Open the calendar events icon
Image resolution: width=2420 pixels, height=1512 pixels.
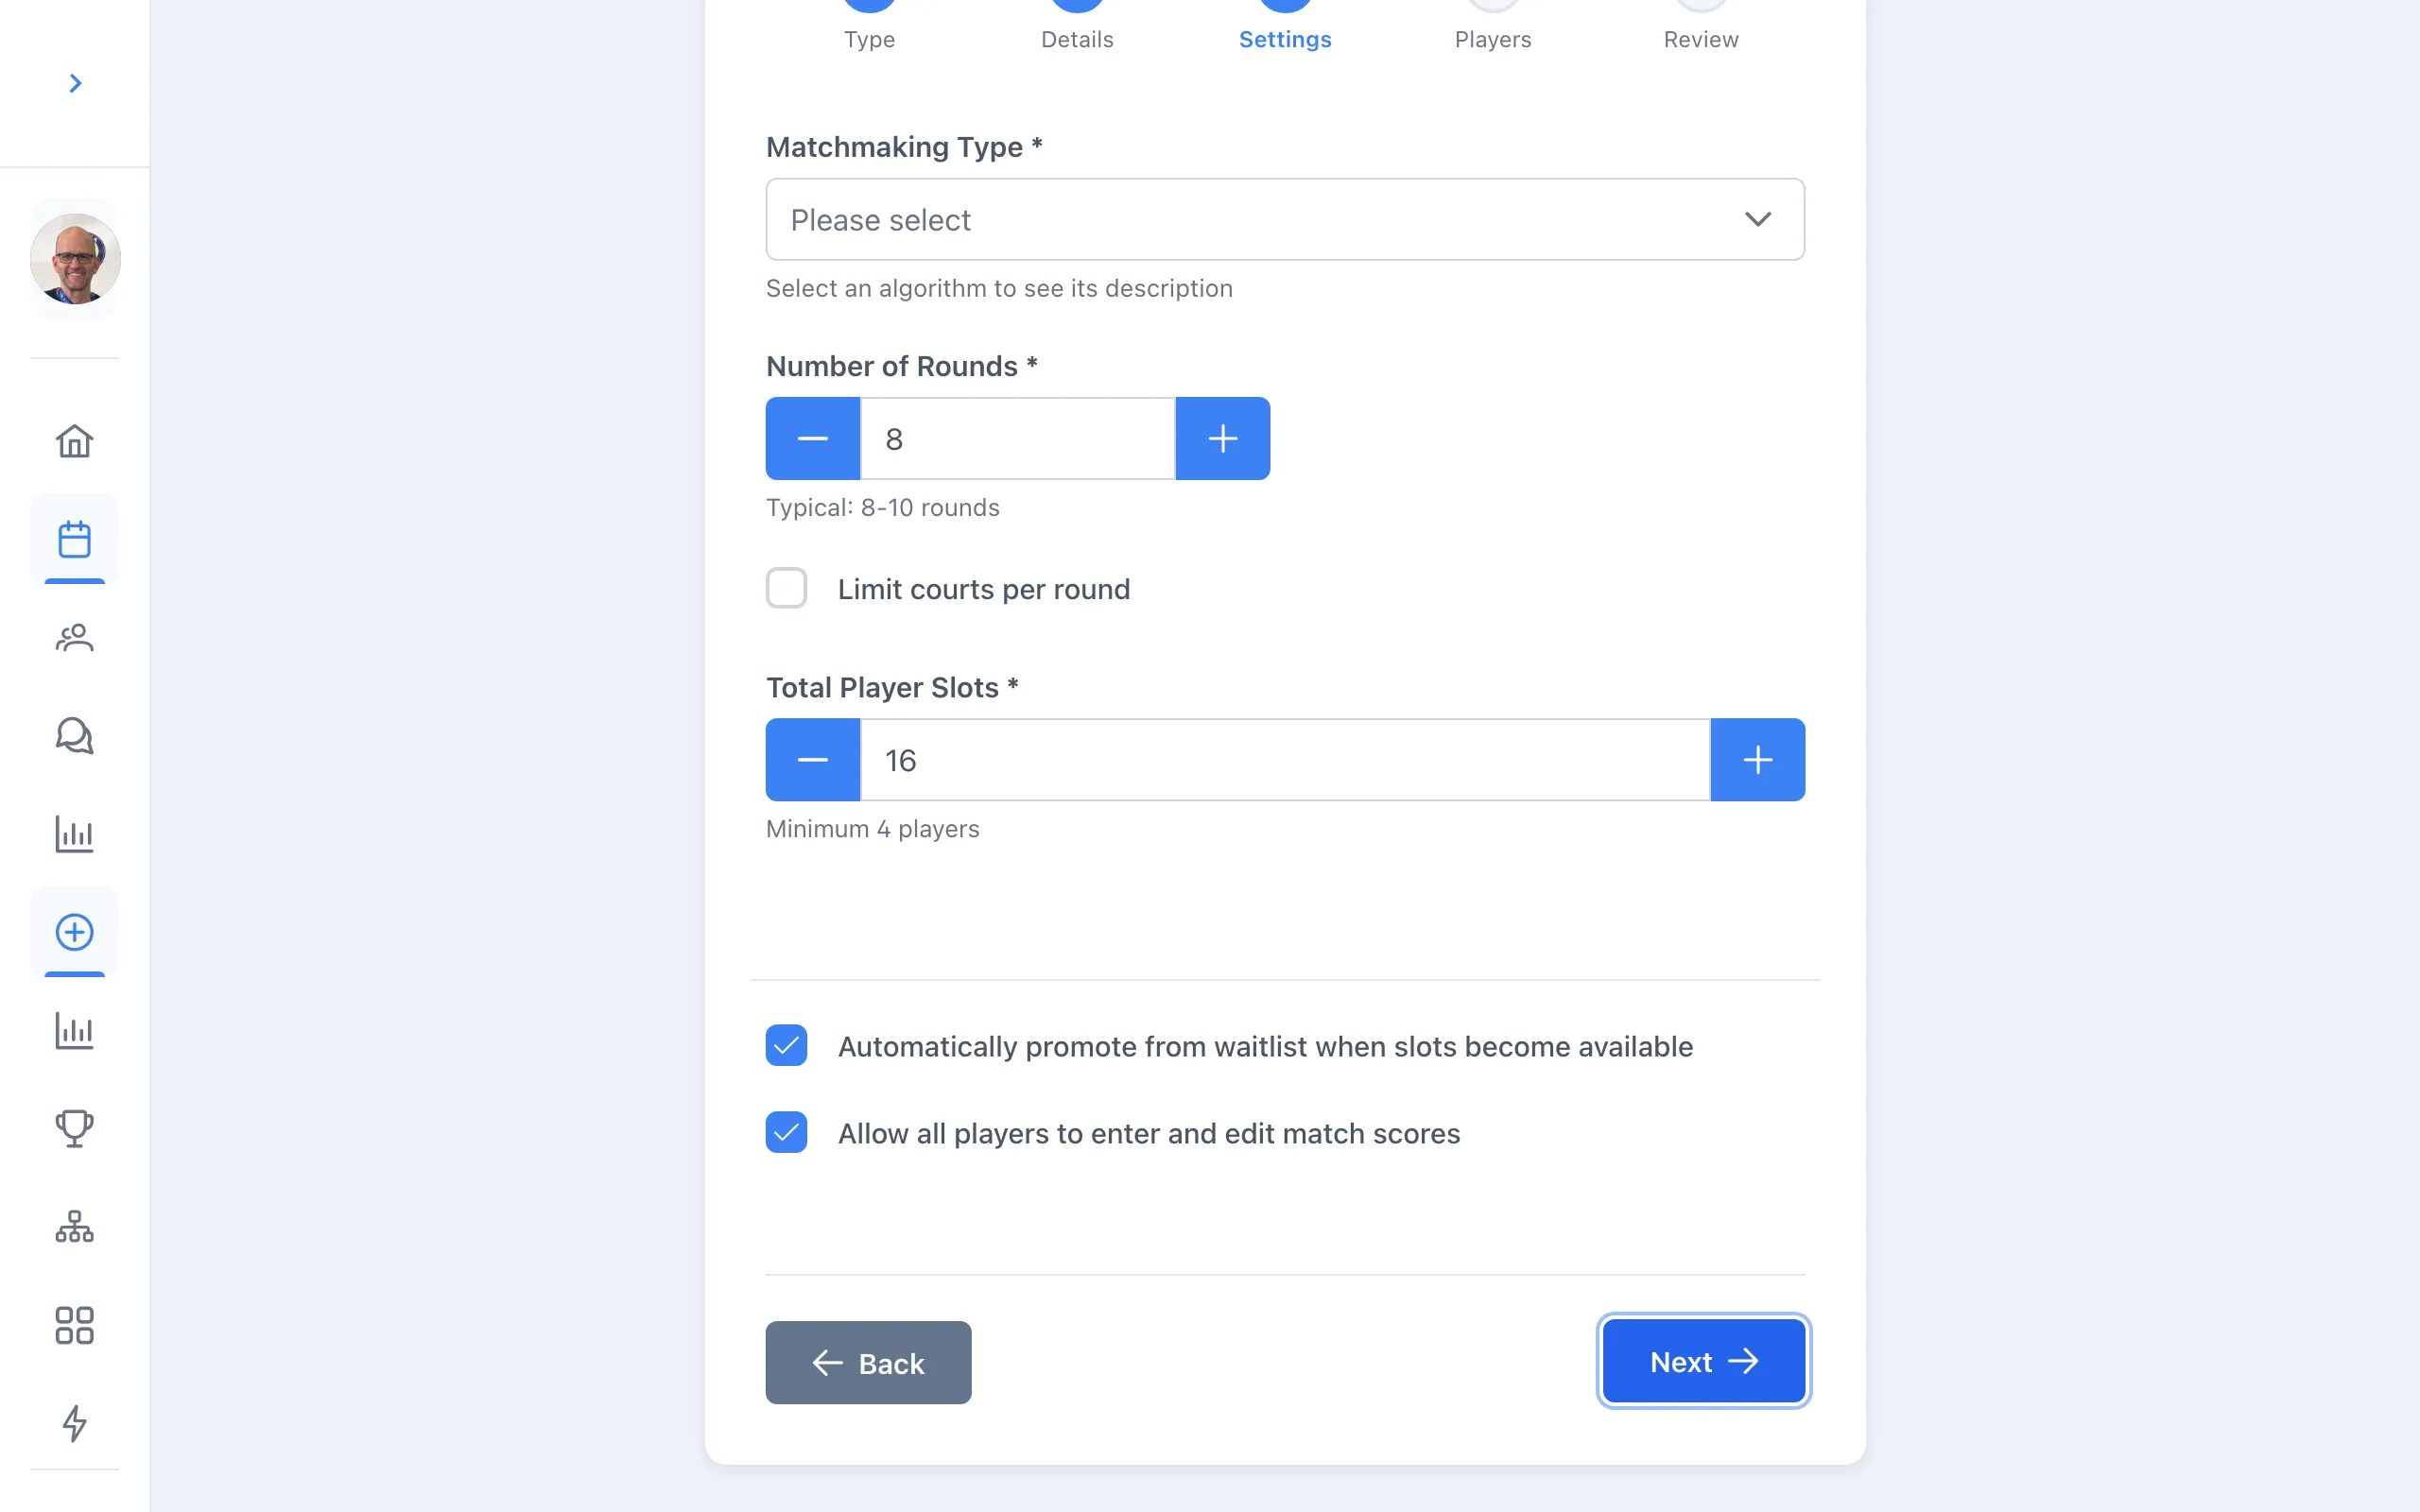point(74,539)
